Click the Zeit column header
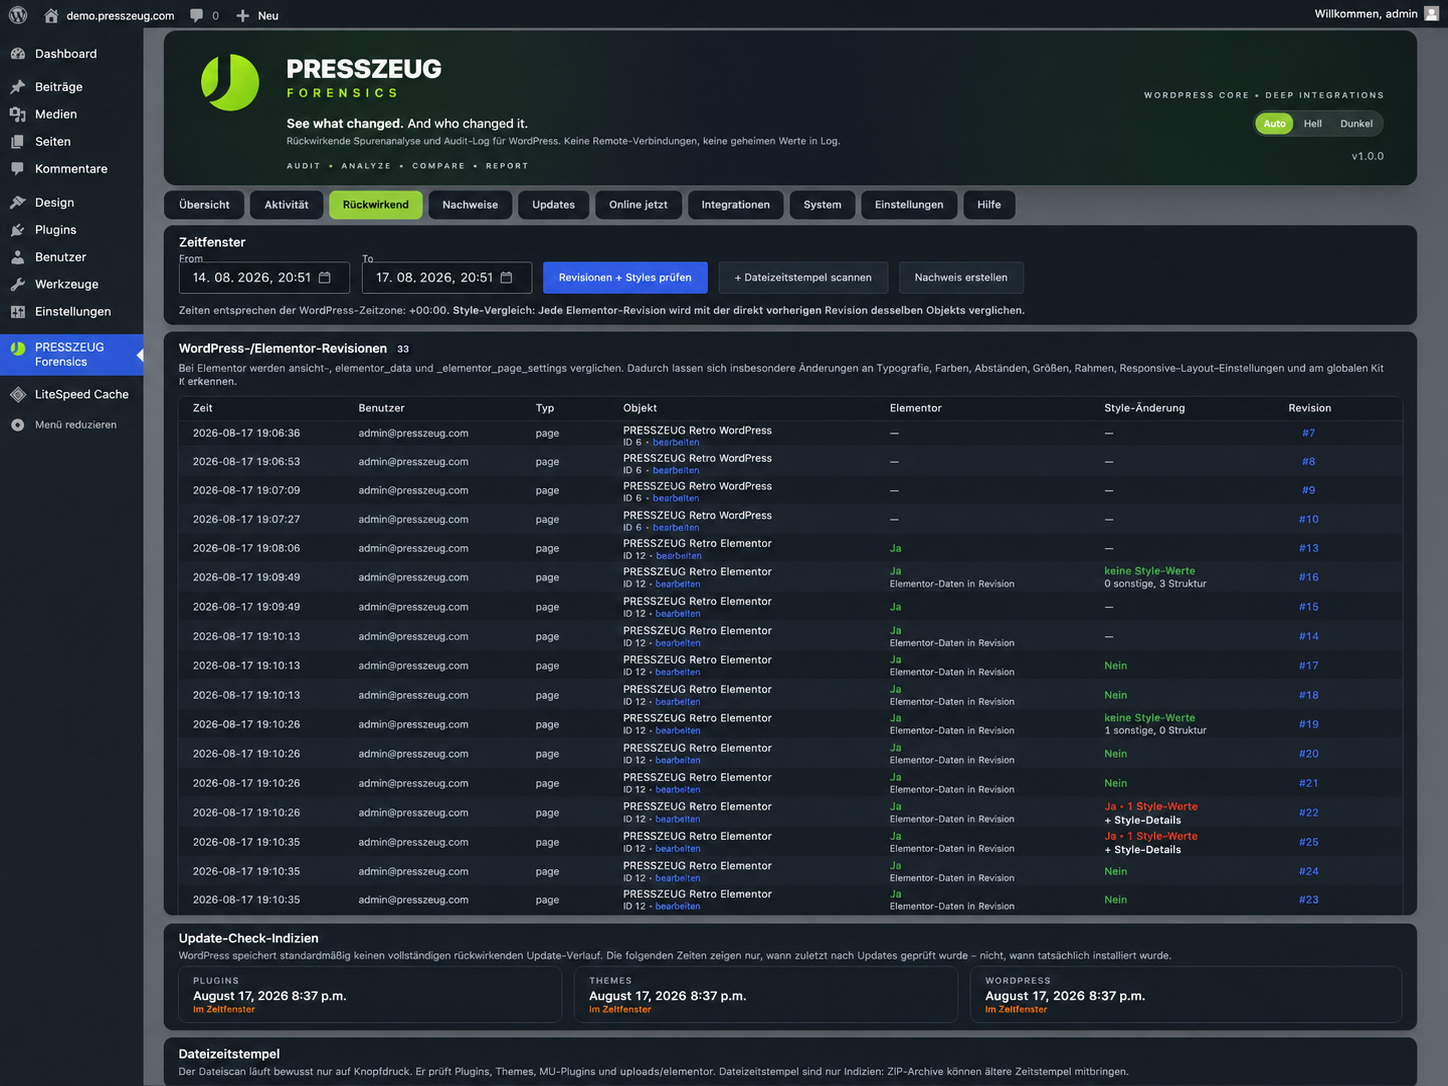1448x1086 pixels. coord(202,408)
